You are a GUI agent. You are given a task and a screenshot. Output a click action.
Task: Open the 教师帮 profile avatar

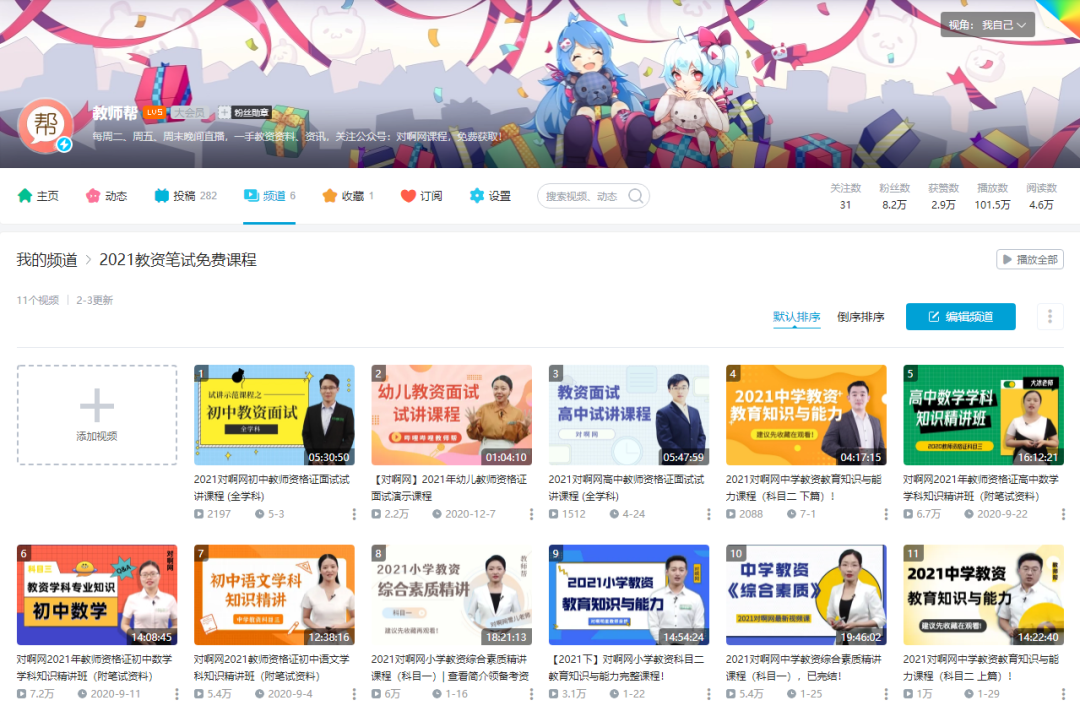pos(45,126)
